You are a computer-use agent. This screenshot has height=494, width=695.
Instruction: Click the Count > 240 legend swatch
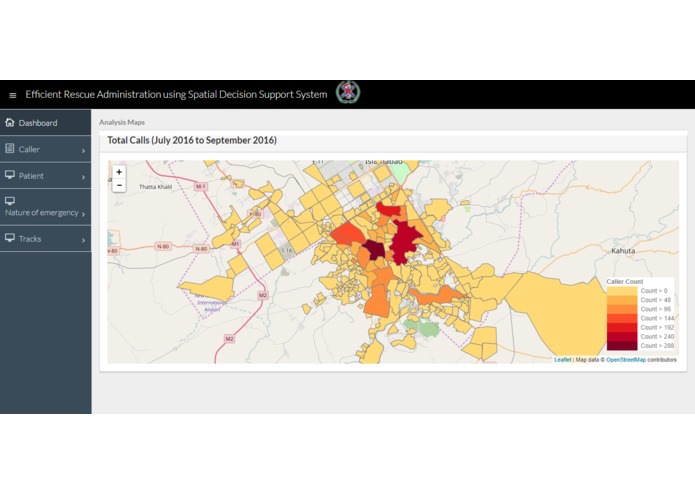click(x=622, y=337)
